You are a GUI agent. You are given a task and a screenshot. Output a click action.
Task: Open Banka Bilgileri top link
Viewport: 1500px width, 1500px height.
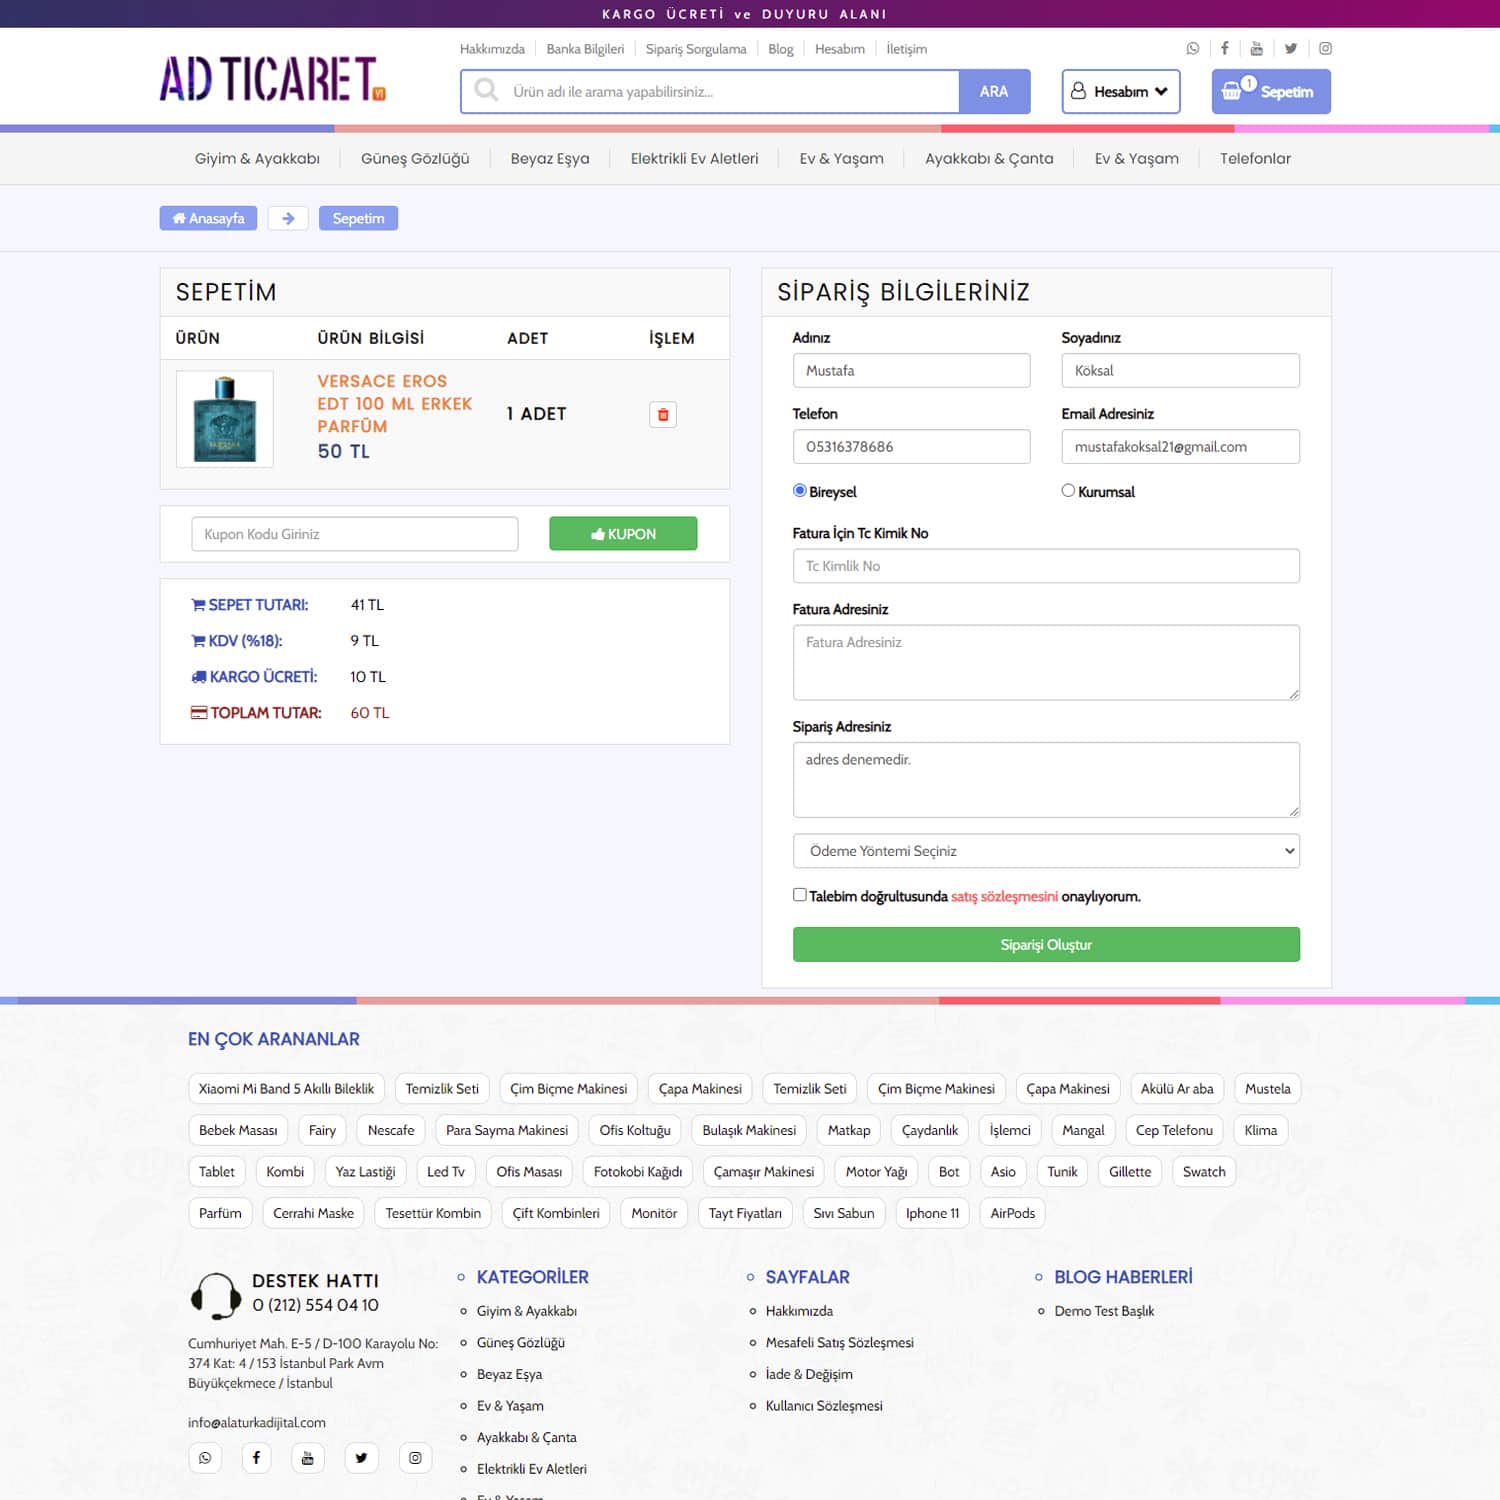(585, 49)
